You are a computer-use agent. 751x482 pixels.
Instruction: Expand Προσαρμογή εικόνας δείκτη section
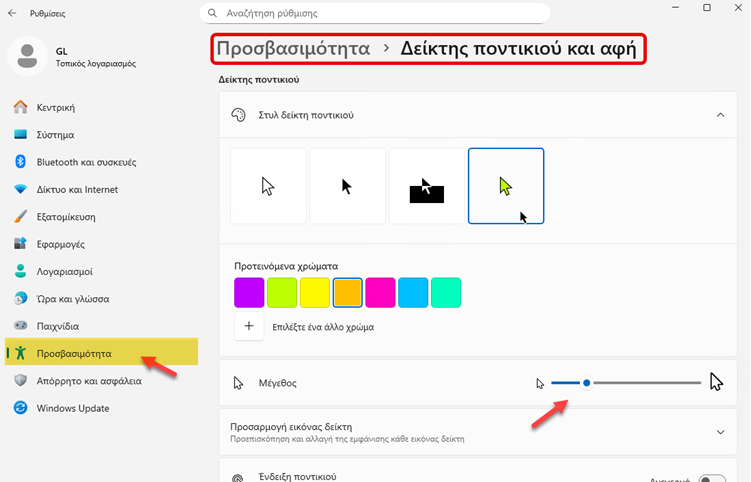(720, 432)
